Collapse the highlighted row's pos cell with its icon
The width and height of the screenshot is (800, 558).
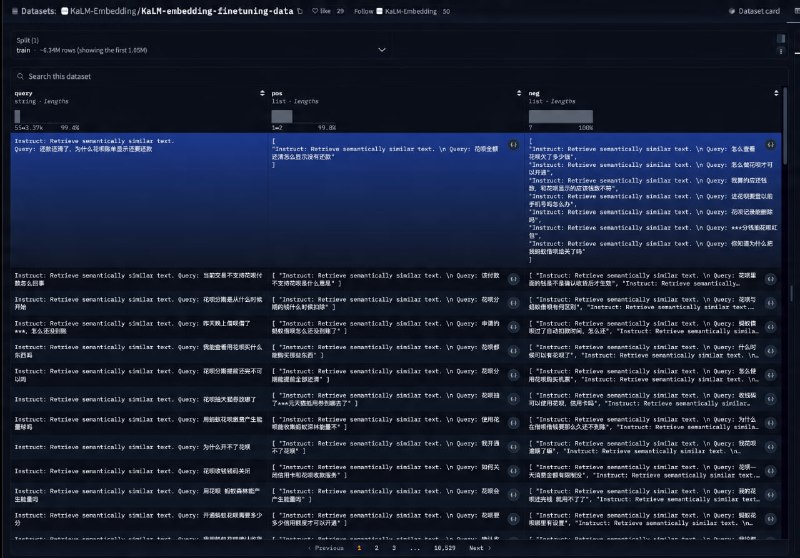pos(514,145)
